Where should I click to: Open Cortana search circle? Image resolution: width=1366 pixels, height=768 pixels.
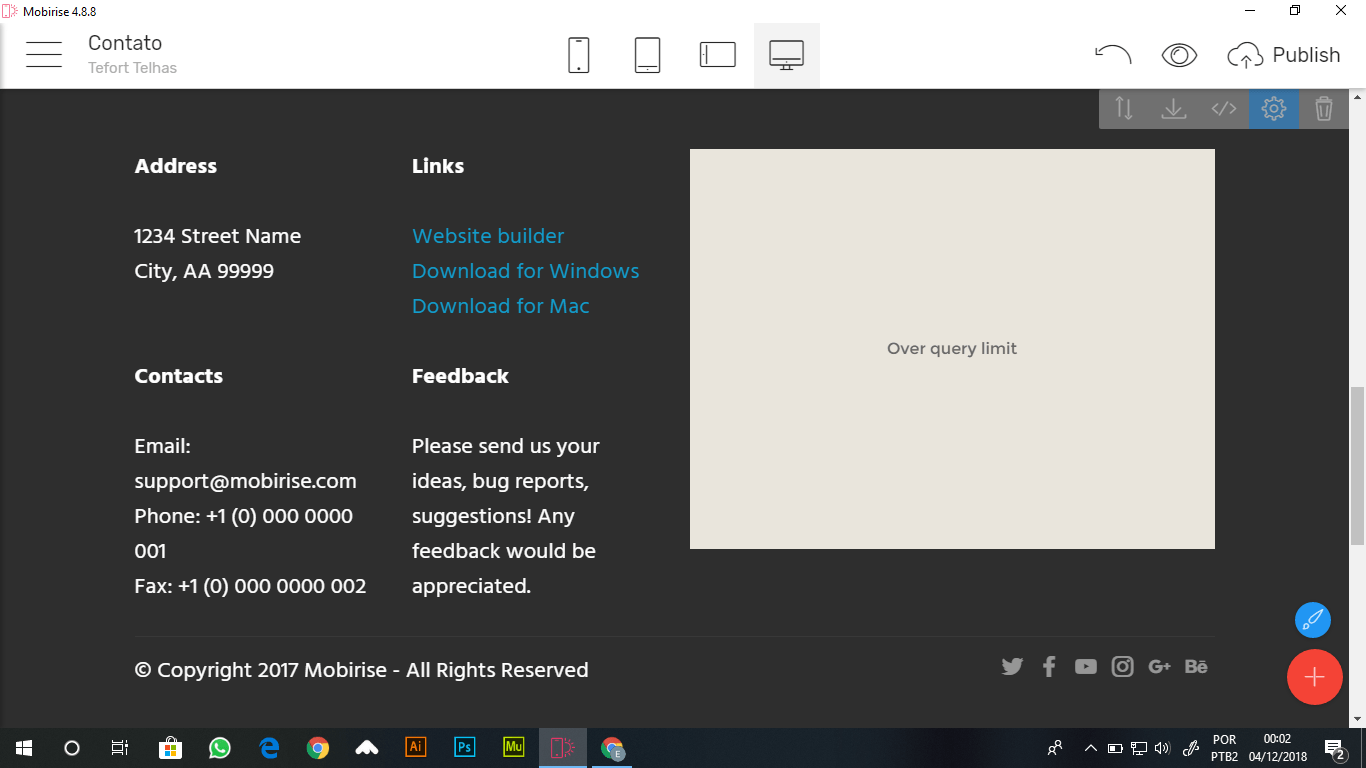point(72,748)
